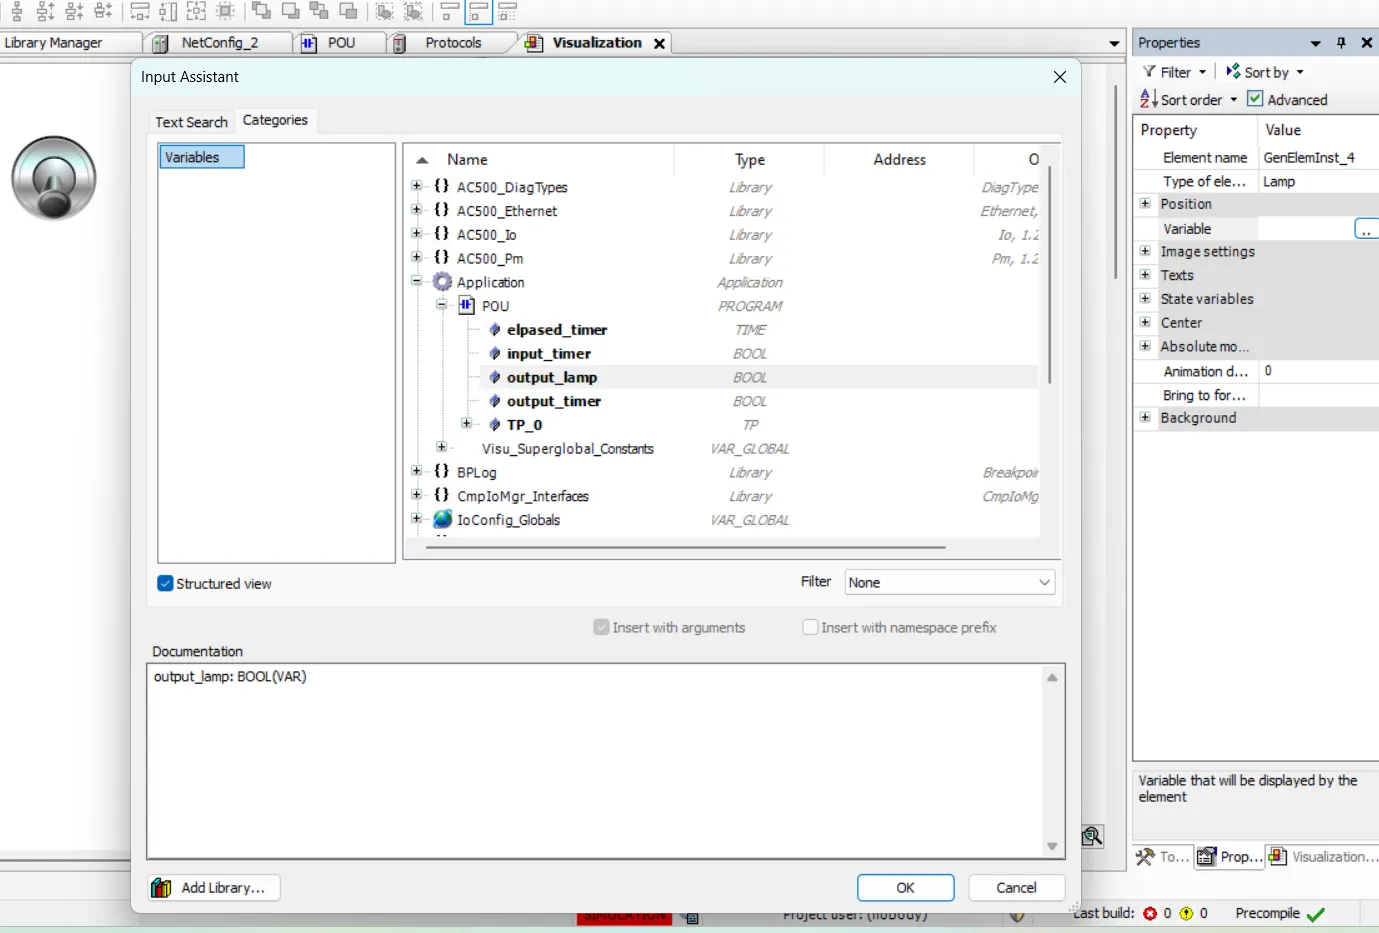Image resolution: width=1379 pixels, height=933 pixels.
Task: Click the ellipsis button in Variable row
Action: click(x=1366, y=229)
